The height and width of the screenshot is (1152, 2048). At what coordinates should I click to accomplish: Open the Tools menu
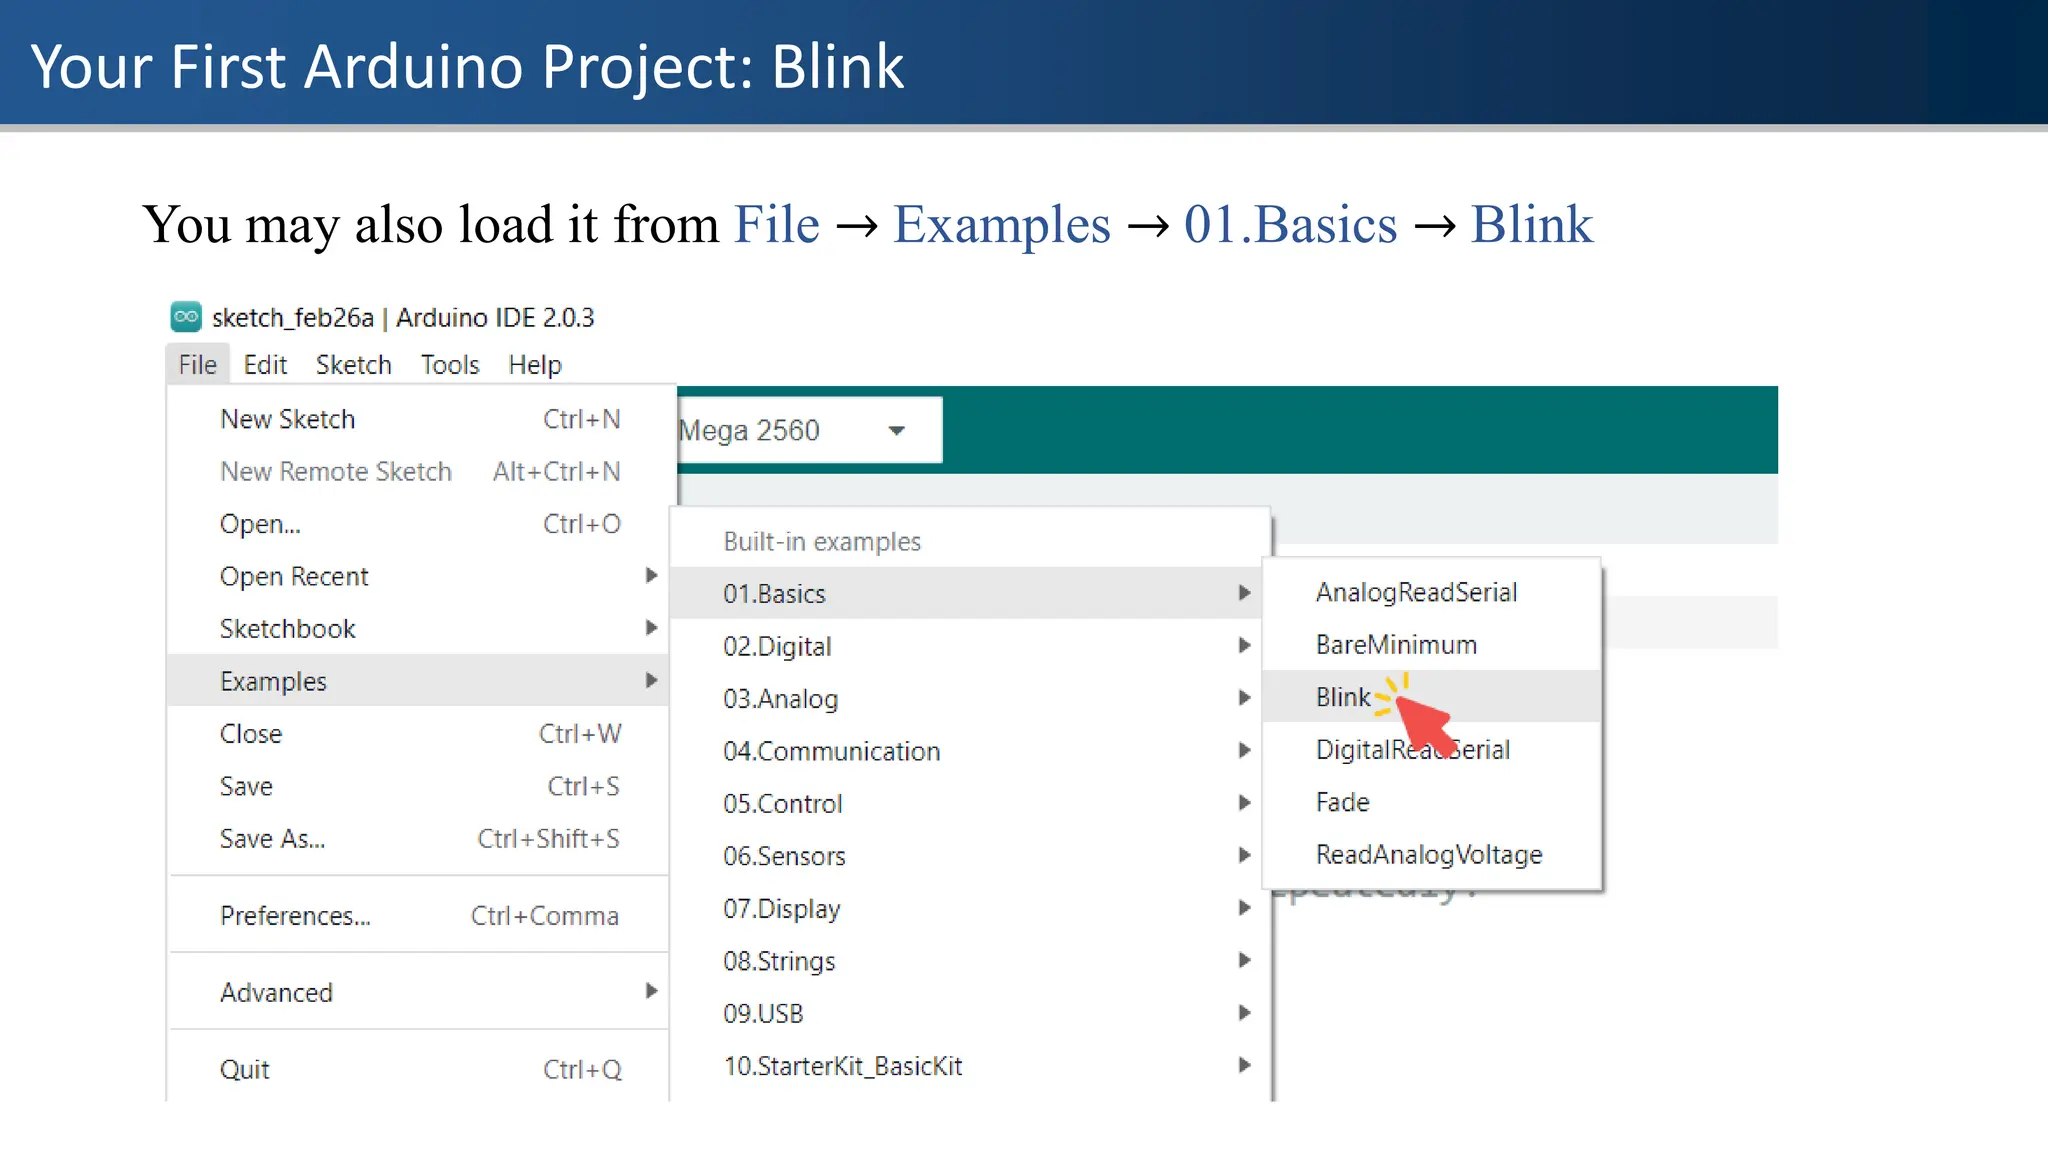(x=450, y=365)
